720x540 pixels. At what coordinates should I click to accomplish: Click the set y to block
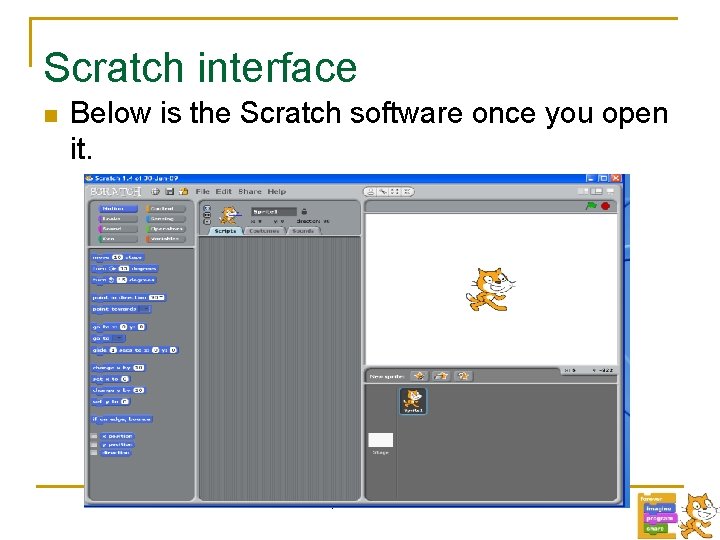pos(111,402)
